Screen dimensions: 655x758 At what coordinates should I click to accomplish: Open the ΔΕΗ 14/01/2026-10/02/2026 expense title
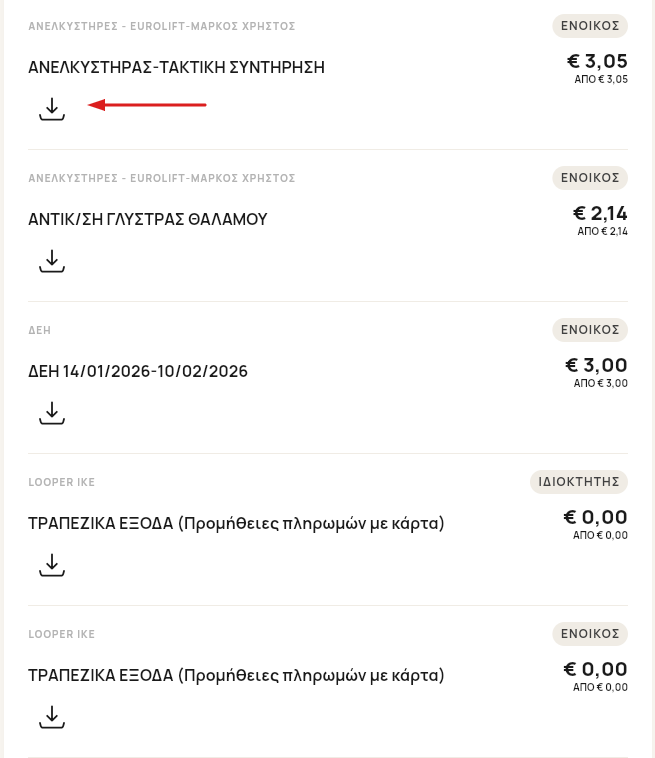pyautogui.click(x=138, y=372)
